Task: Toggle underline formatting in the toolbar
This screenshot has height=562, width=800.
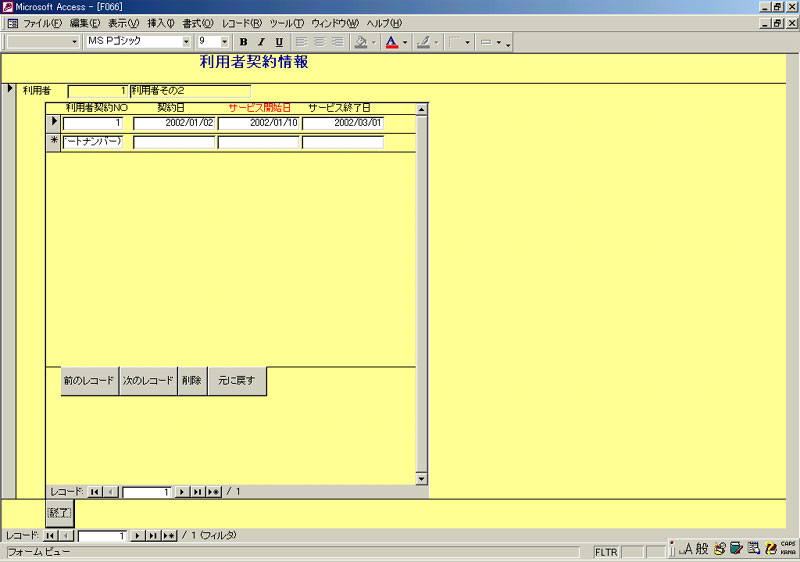Action: click(x=279, y=42)
